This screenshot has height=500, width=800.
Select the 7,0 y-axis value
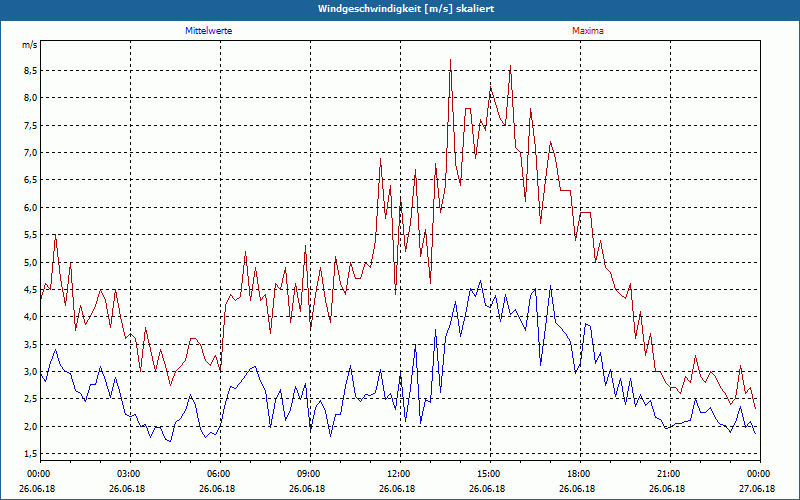(30, 153)
